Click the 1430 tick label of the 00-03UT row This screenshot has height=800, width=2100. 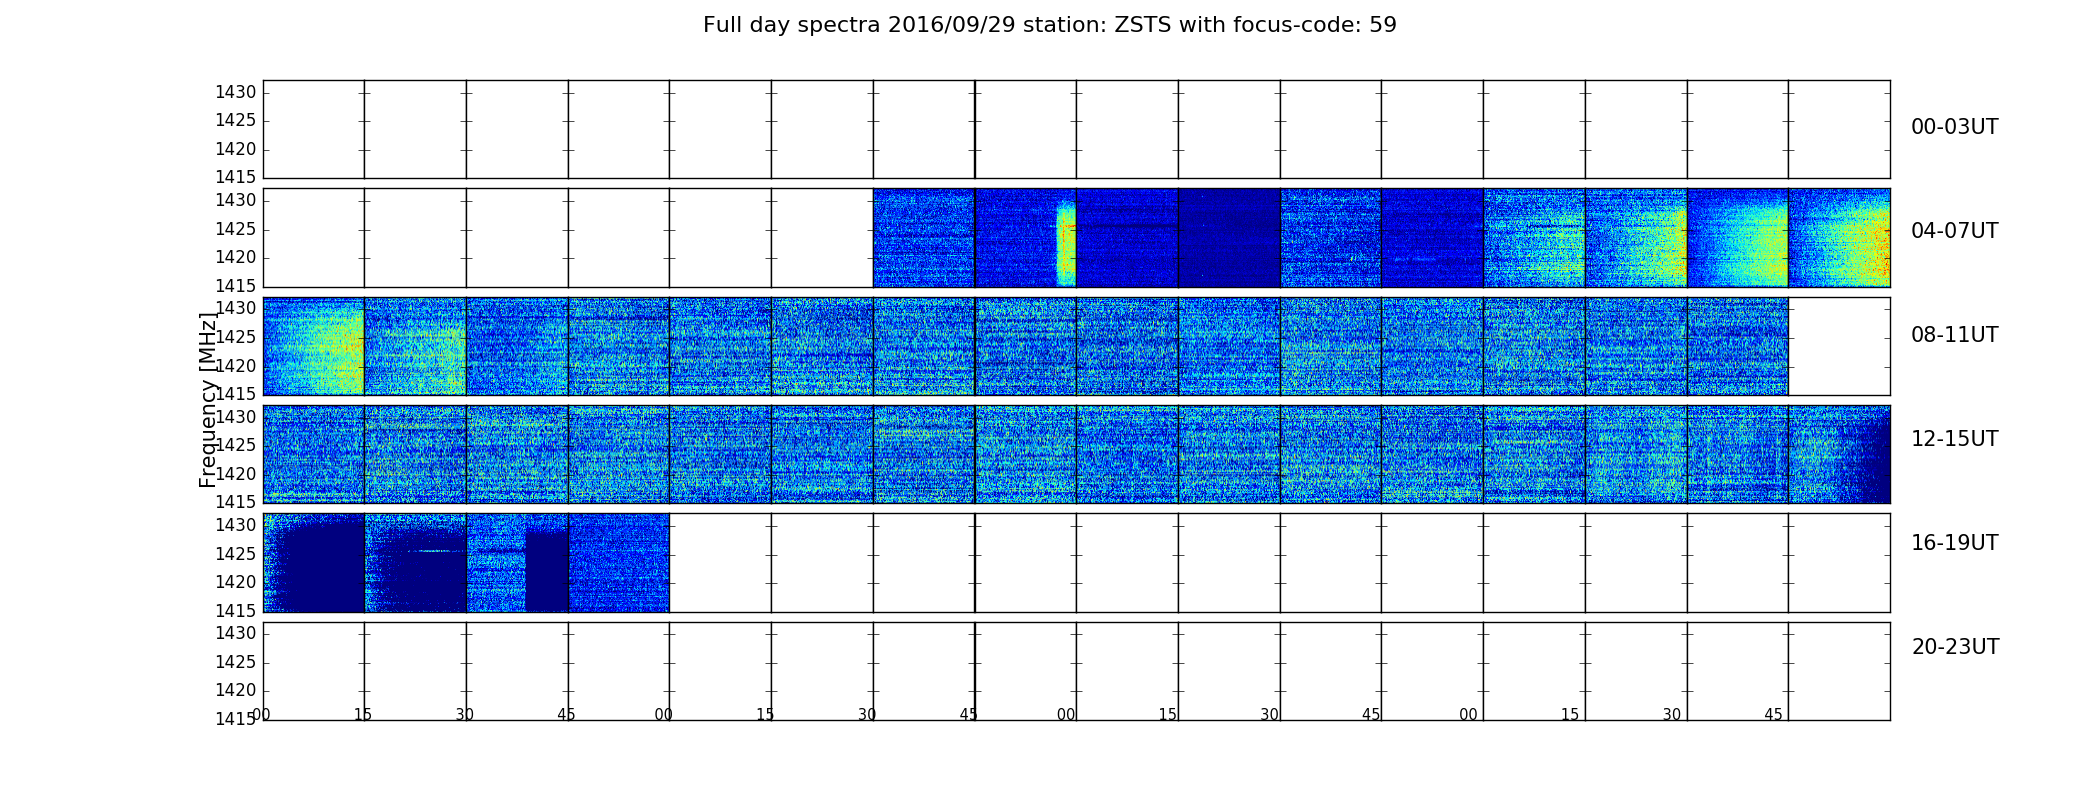(236, 92)
